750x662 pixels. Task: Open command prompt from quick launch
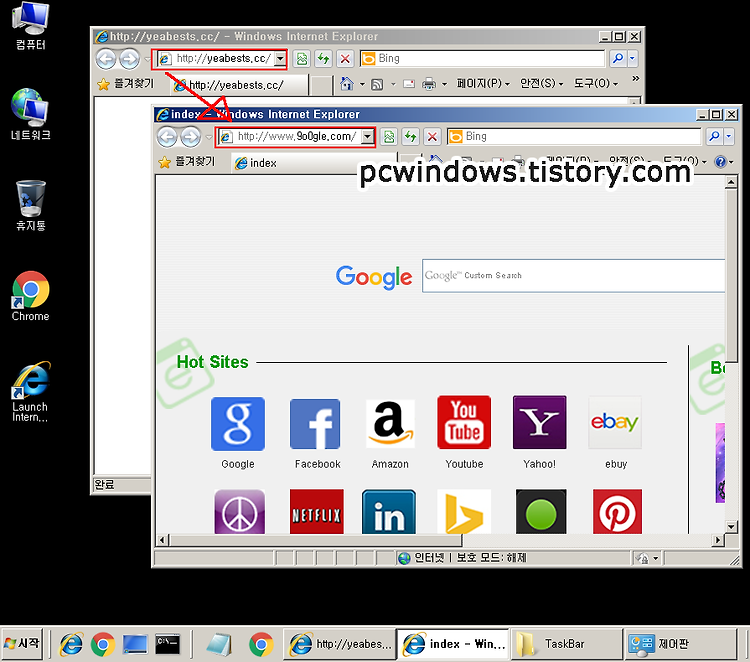tap(167, 644)
